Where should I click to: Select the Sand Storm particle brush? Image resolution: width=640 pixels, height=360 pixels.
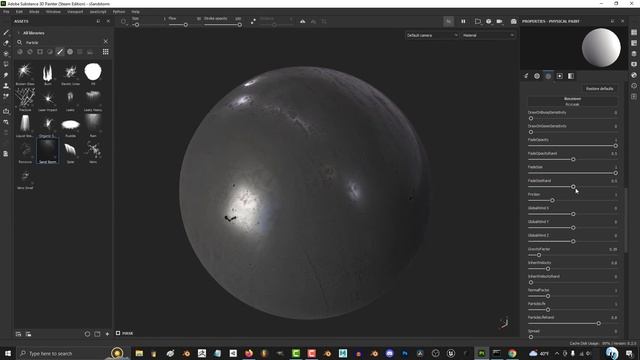point(48,151)
